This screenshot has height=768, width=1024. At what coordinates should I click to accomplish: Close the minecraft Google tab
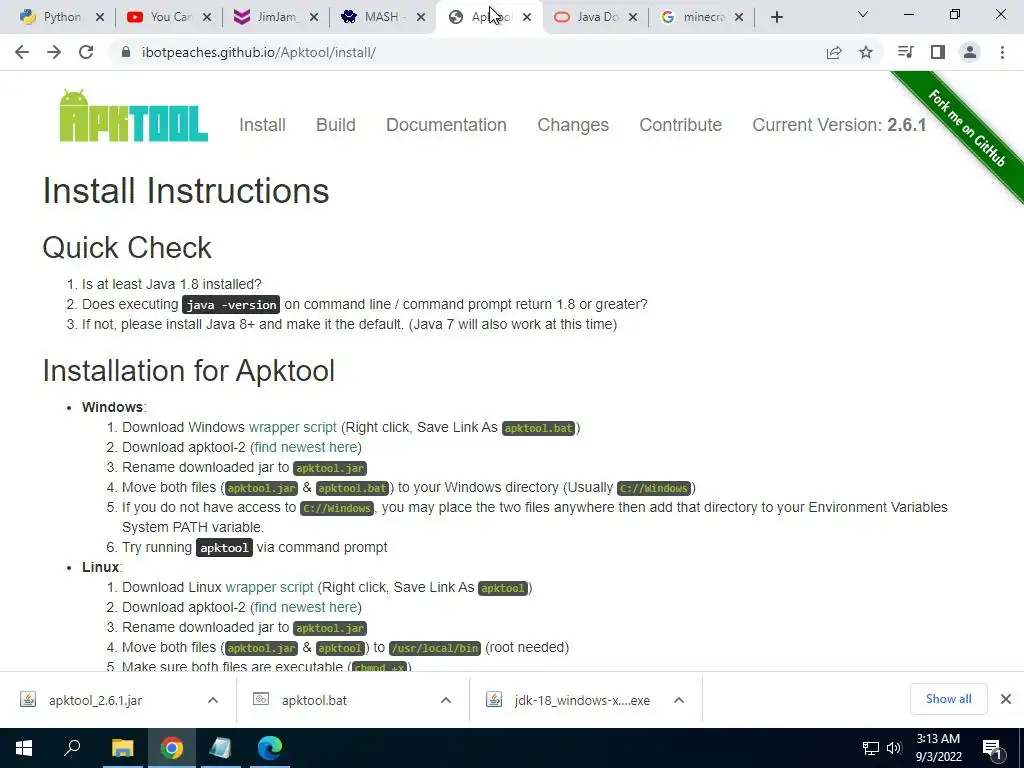click(x=739, y=18)
